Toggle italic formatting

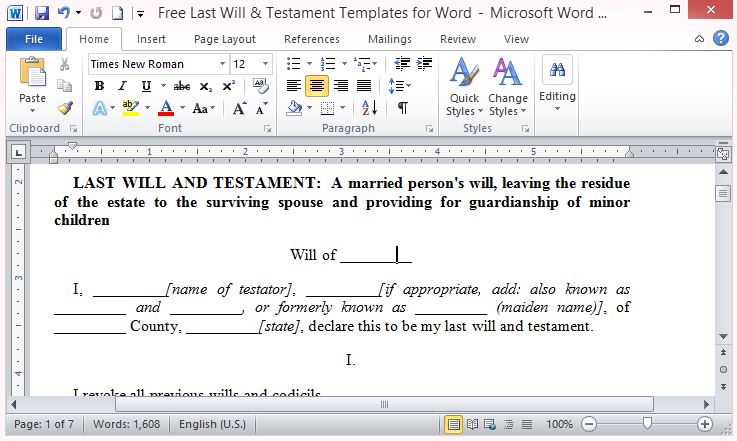[123, 86]
